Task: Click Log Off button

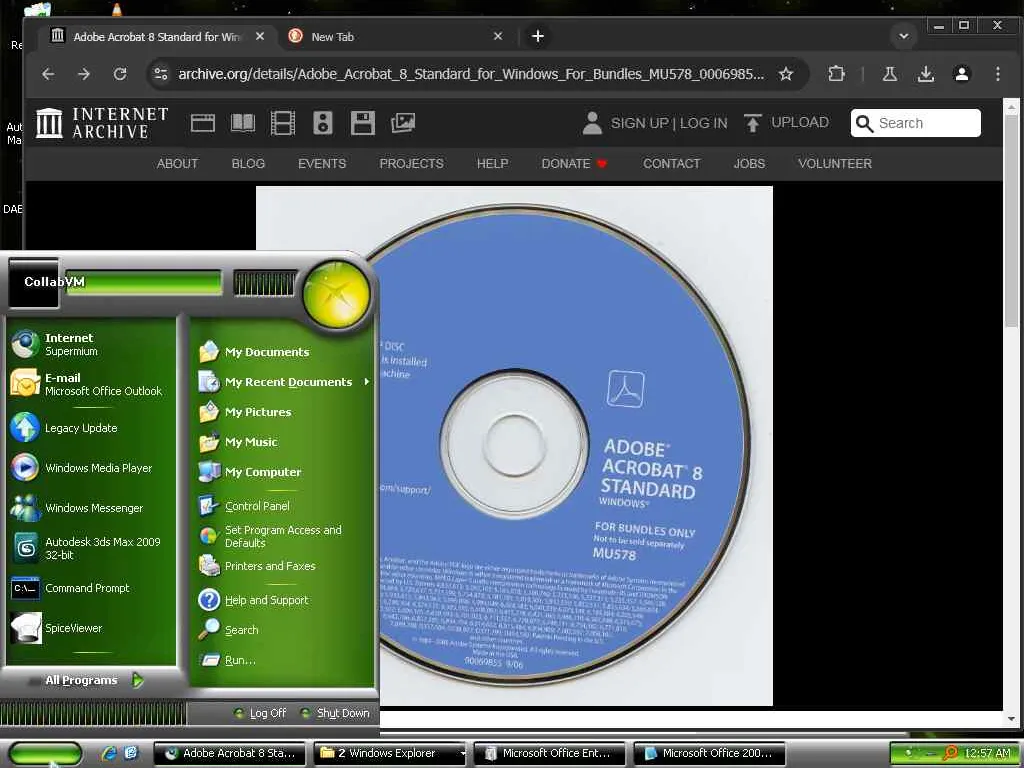Action: click(261, 713)
